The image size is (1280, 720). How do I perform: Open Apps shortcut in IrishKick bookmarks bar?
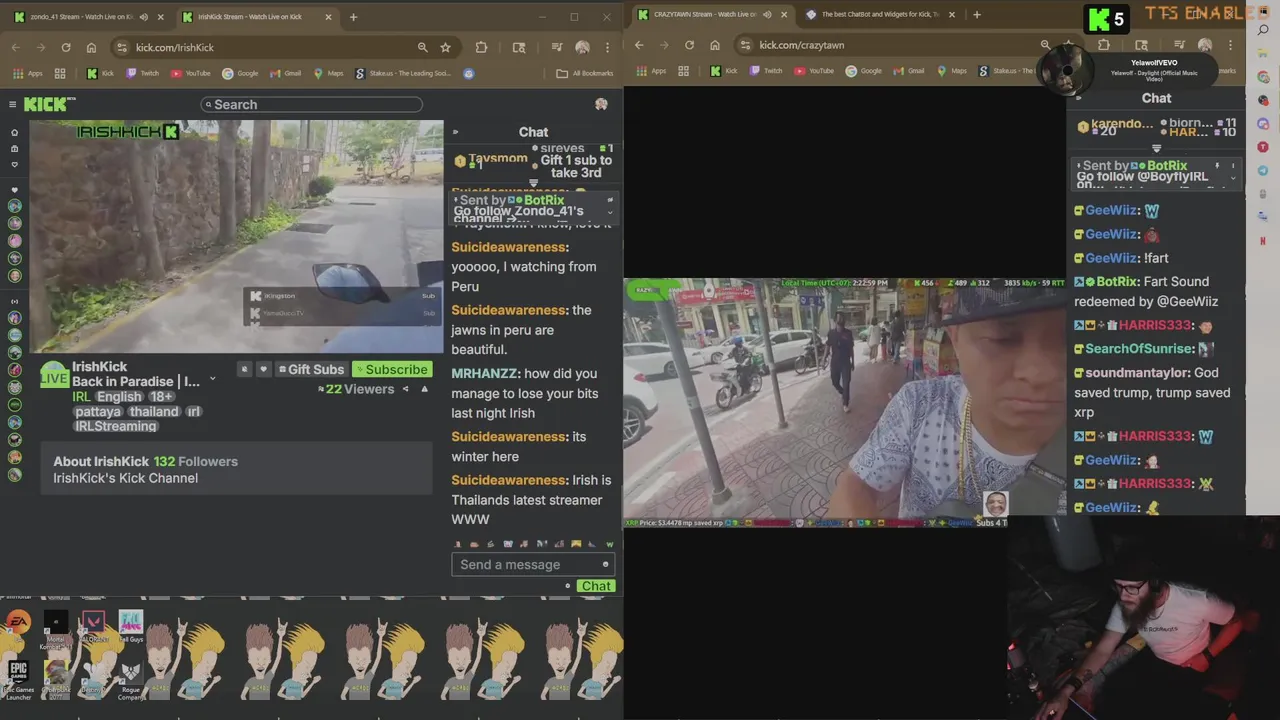[28, 73]
